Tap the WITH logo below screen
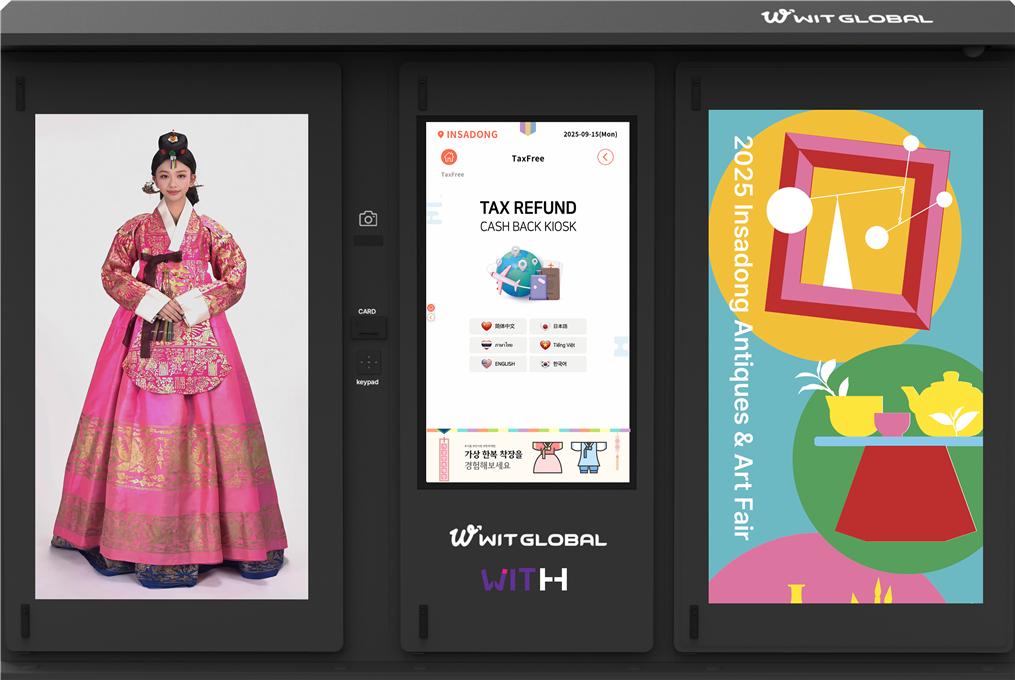1015x680 pixels. 525,579
